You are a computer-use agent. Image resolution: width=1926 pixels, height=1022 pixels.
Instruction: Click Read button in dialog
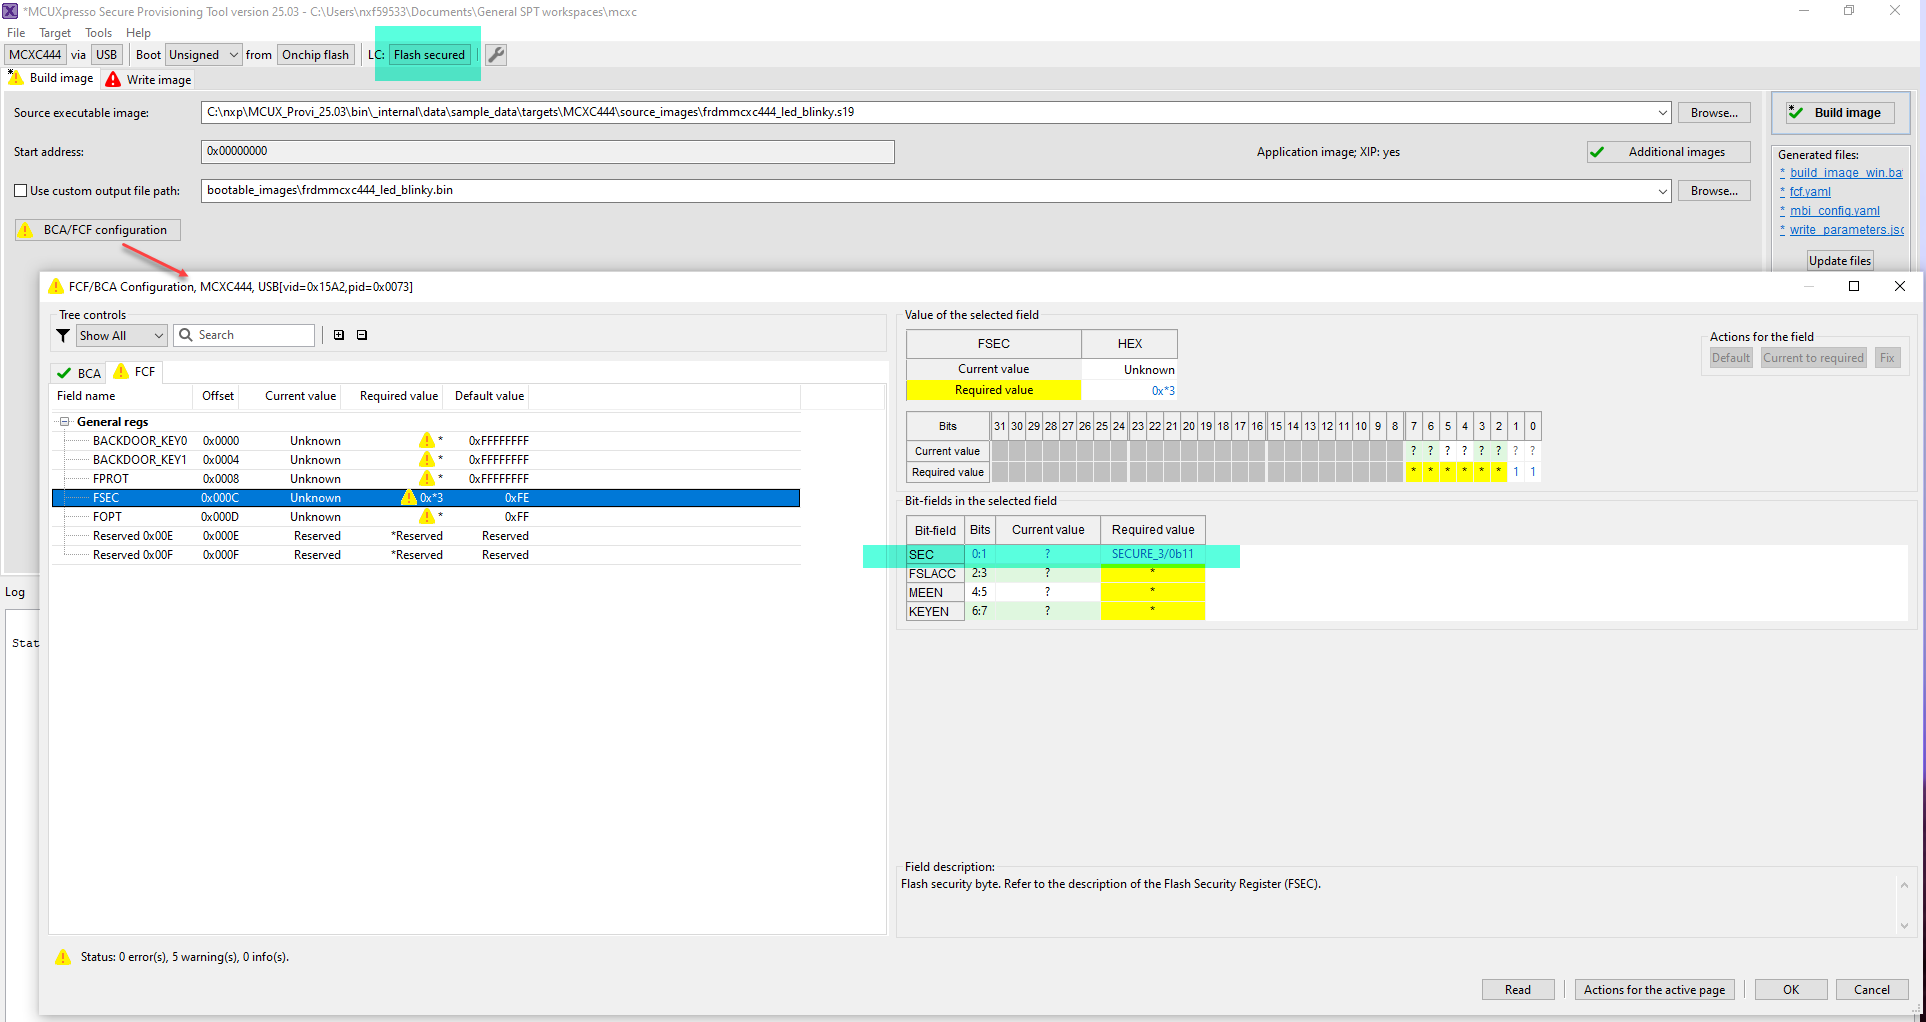coord(1518,989)
